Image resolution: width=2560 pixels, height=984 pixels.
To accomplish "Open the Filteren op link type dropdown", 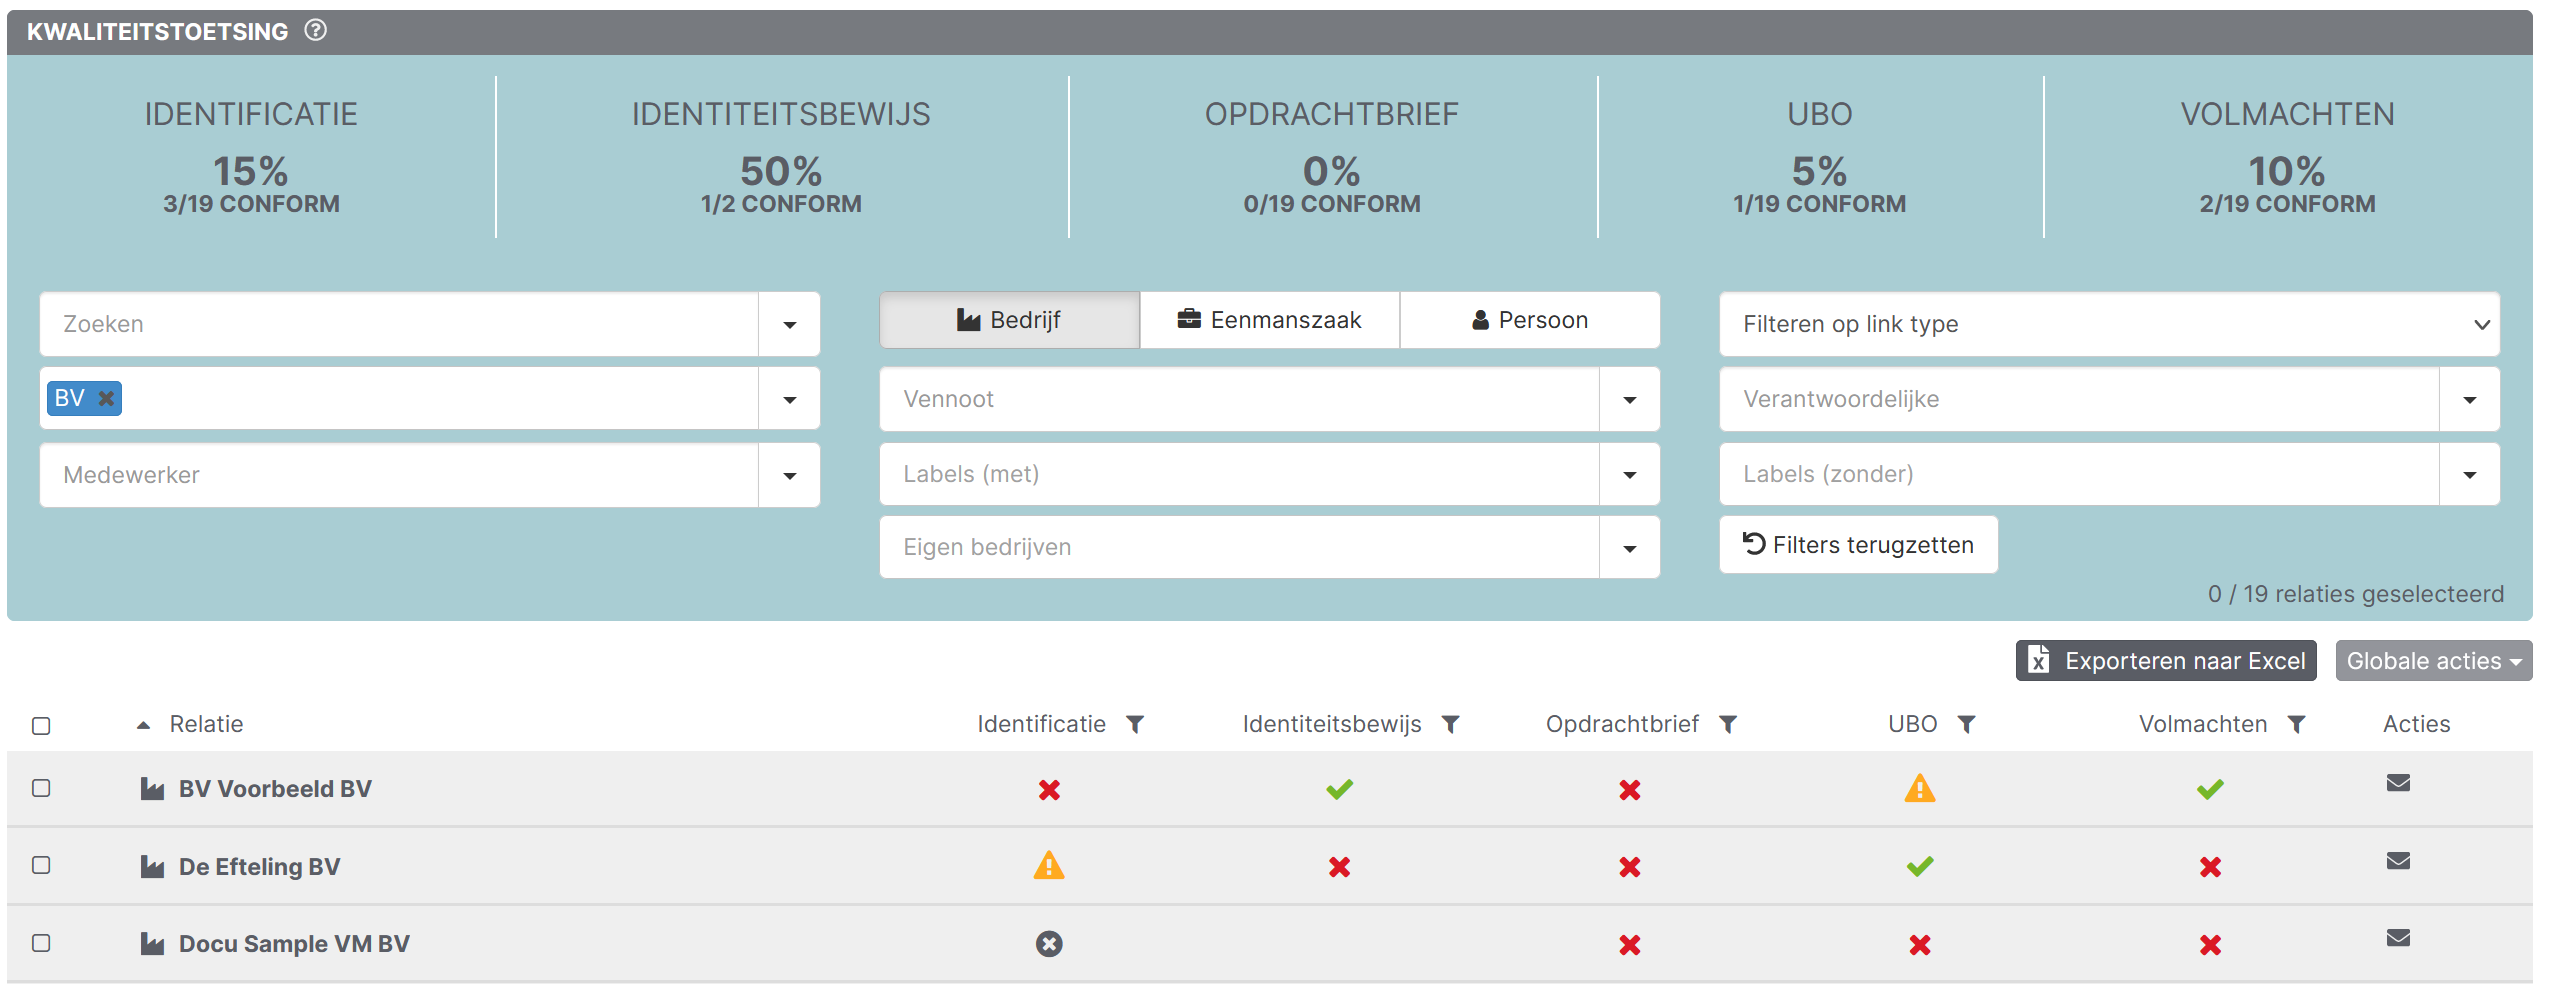I will point(2109,324).
